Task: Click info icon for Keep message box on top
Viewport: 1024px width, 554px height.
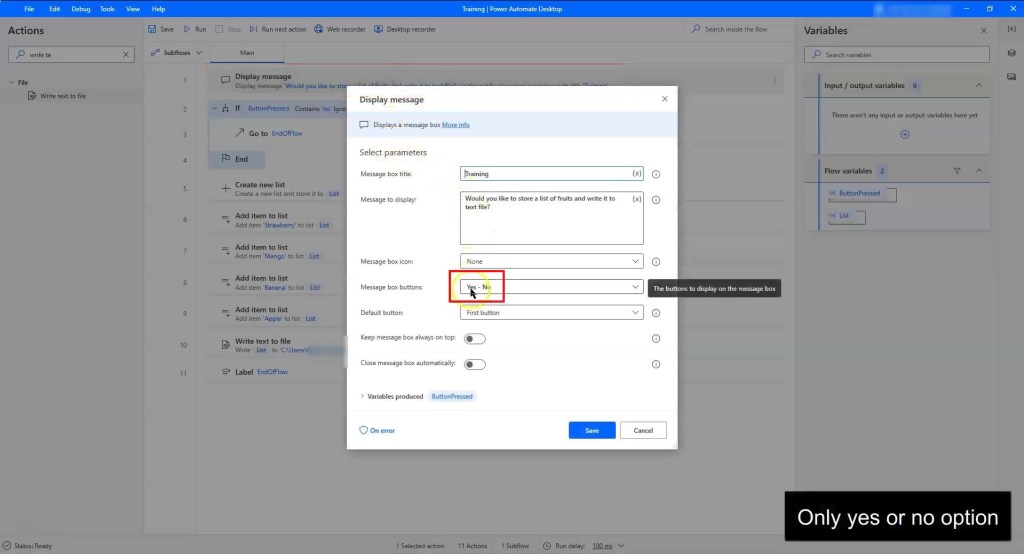Action: click(656, 338)
